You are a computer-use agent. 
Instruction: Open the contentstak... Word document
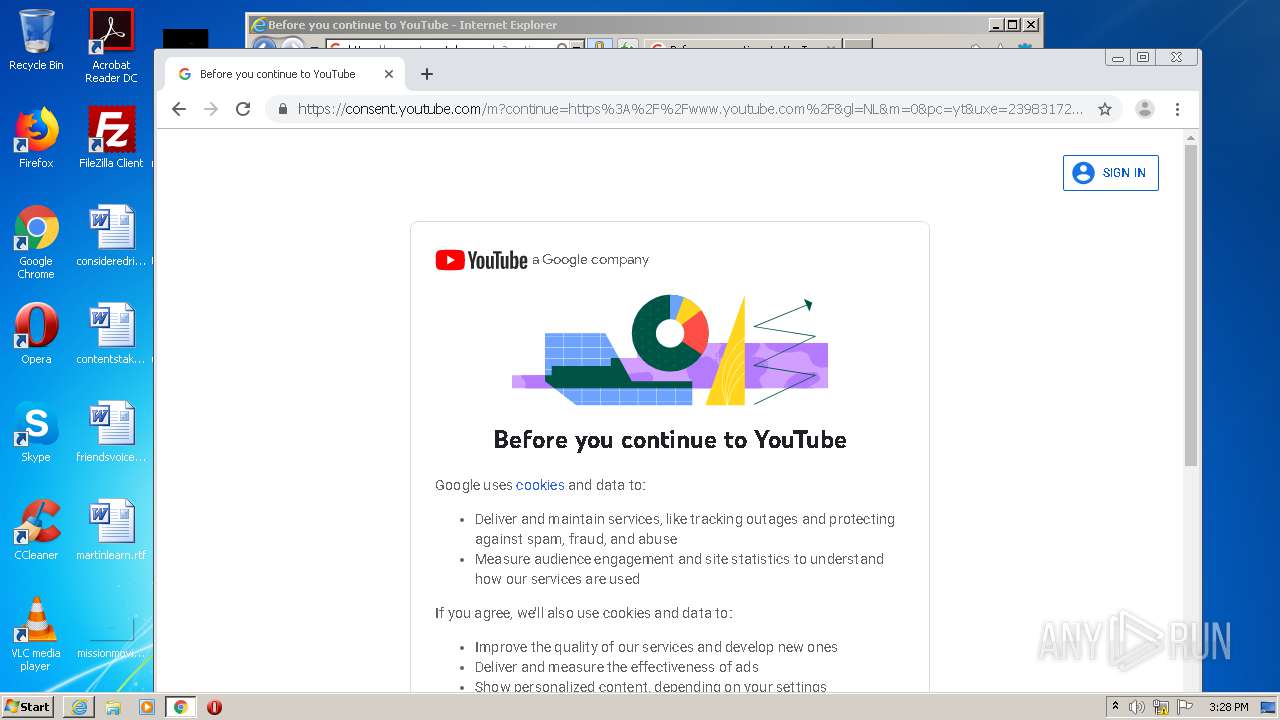click(x=111, y=334)
